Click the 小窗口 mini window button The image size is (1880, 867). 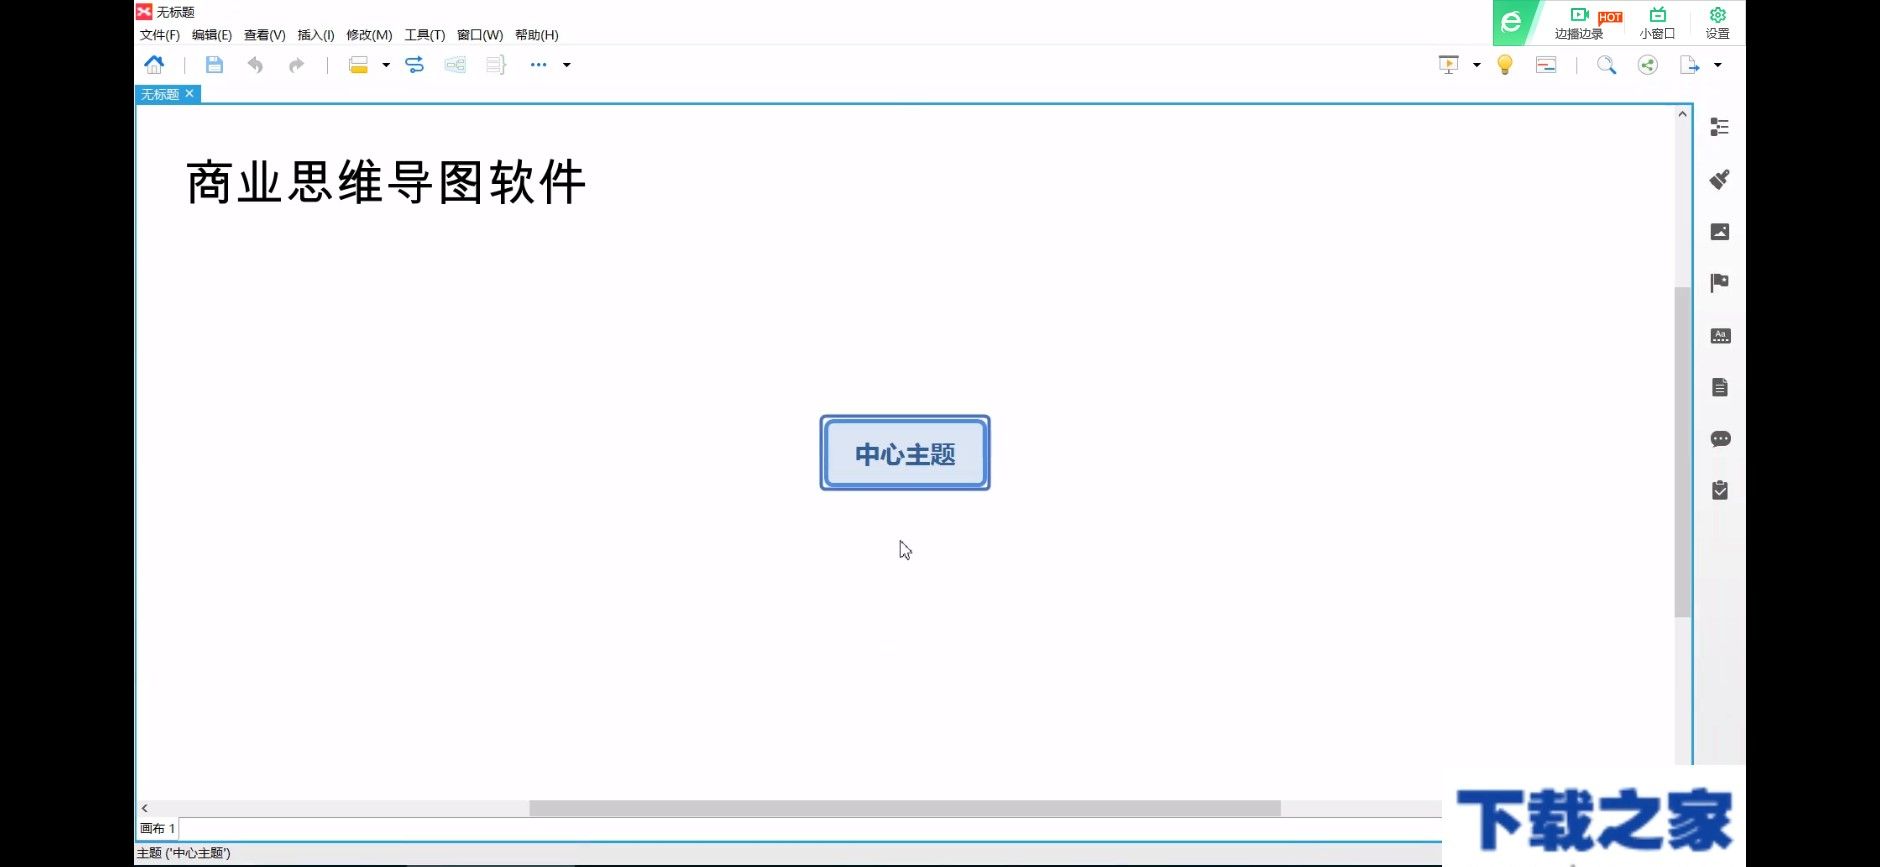pyautogui.click(x=1657, y=23)
